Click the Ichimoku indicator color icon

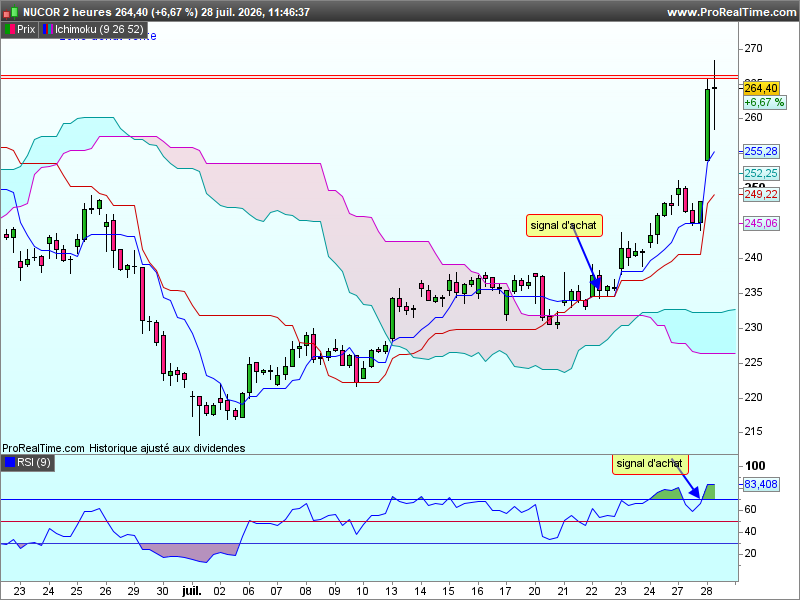47,29
